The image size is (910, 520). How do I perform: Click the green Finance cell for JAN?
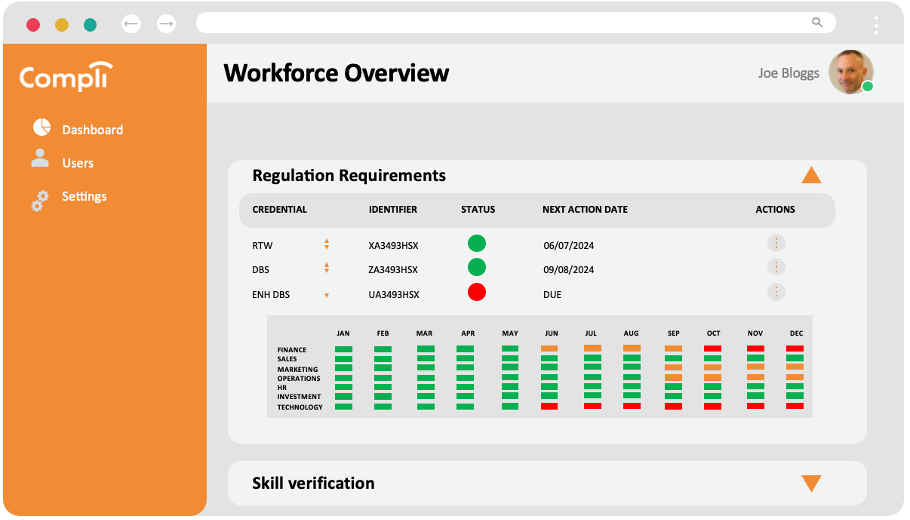click(344, 349)
